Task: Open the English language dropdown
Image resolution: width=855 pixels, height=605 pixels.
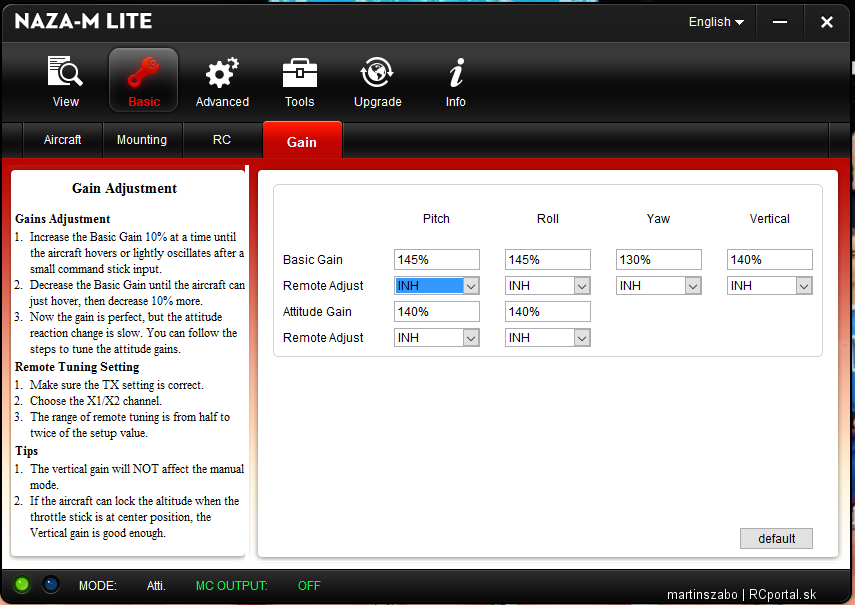Action: pos(716,22)
